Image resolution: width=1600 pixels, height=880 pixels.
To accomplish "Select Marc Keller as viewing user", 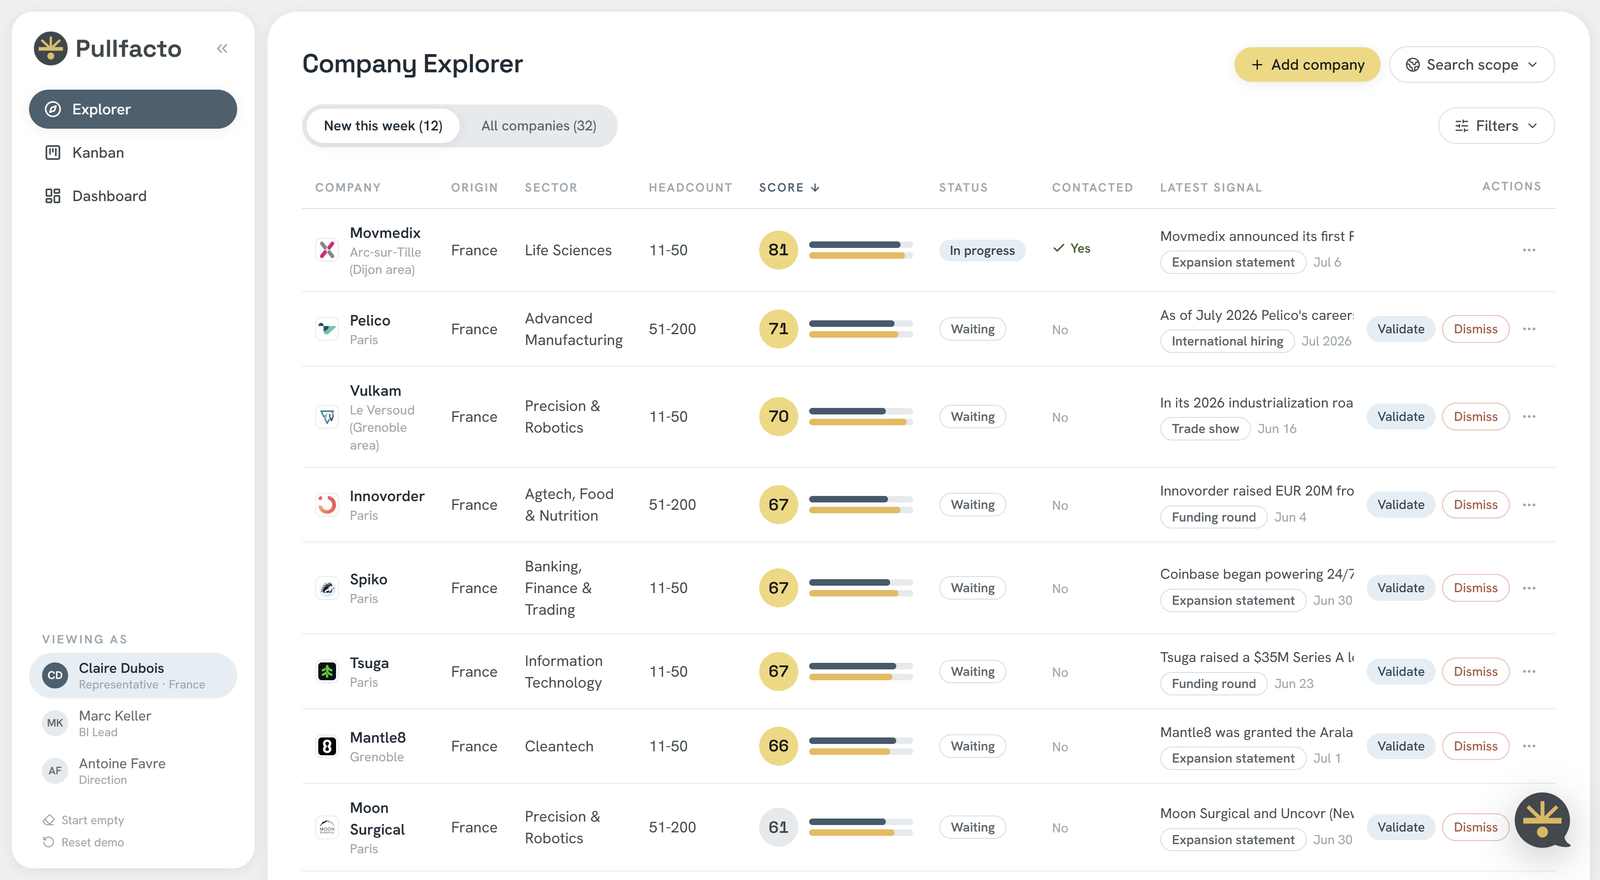I will tap(133, 723).
